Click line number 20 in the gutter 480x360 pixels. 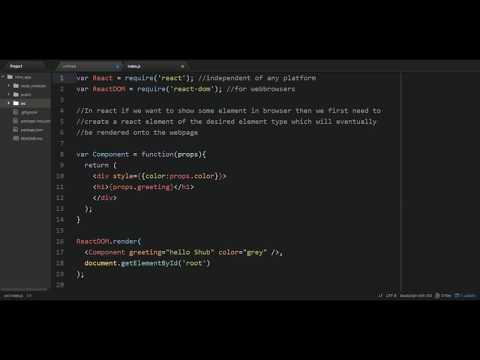(x=60, y=285)
